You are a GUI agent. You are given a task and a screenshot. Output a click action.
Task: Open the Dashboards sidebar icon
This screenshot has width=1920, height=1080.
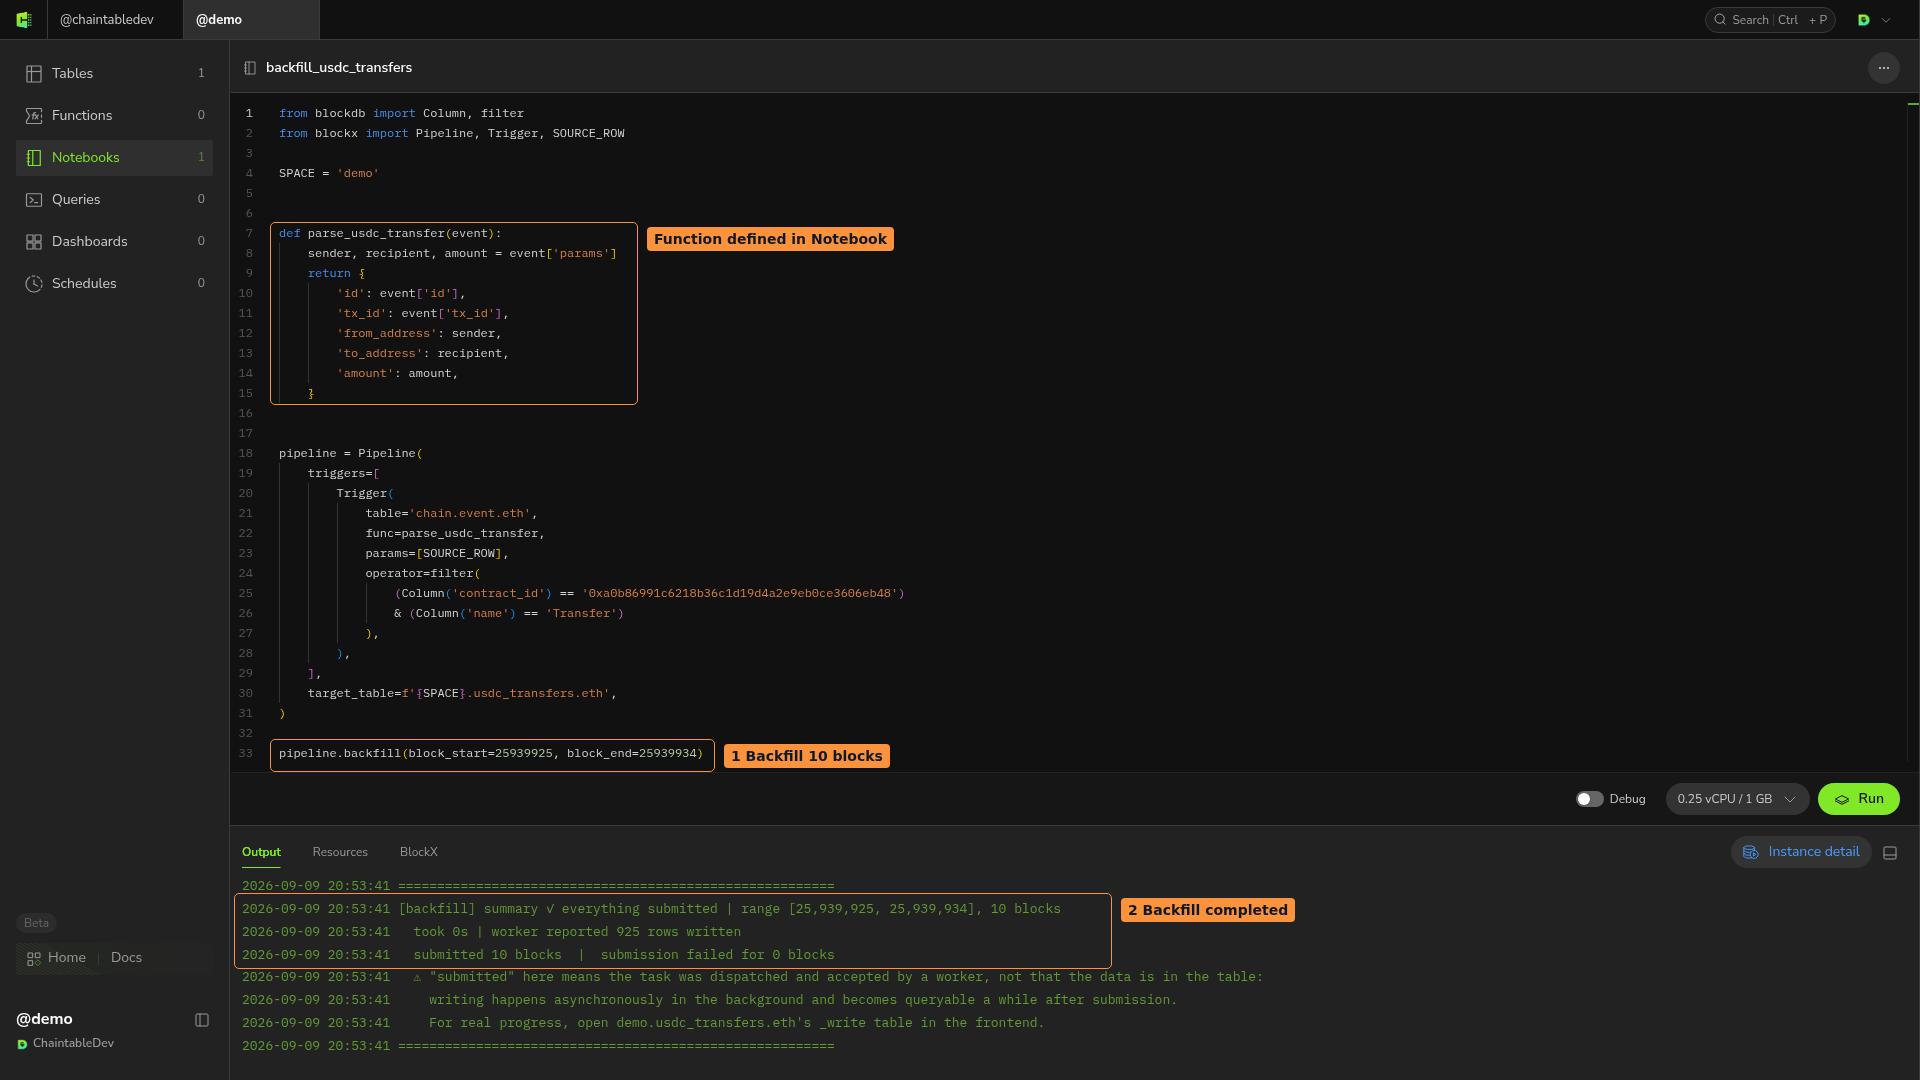pyautogui.click(x=34, y=242)
